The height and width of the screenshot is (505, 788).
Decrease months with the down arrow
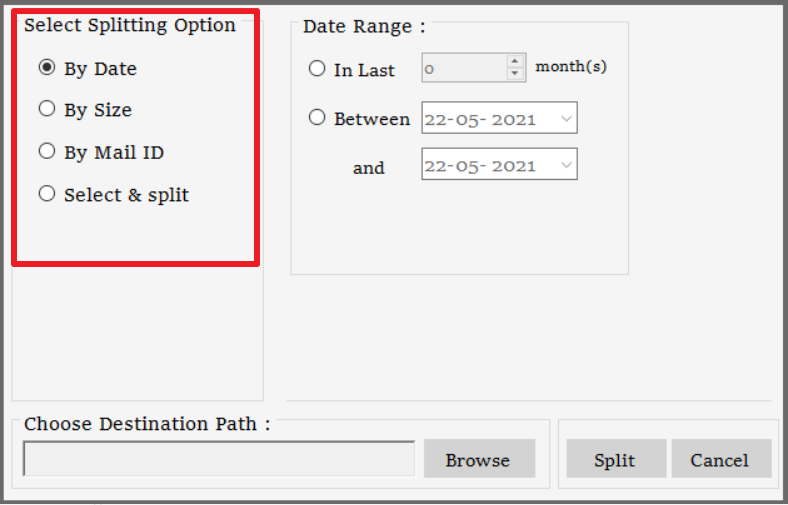(516, 74)
